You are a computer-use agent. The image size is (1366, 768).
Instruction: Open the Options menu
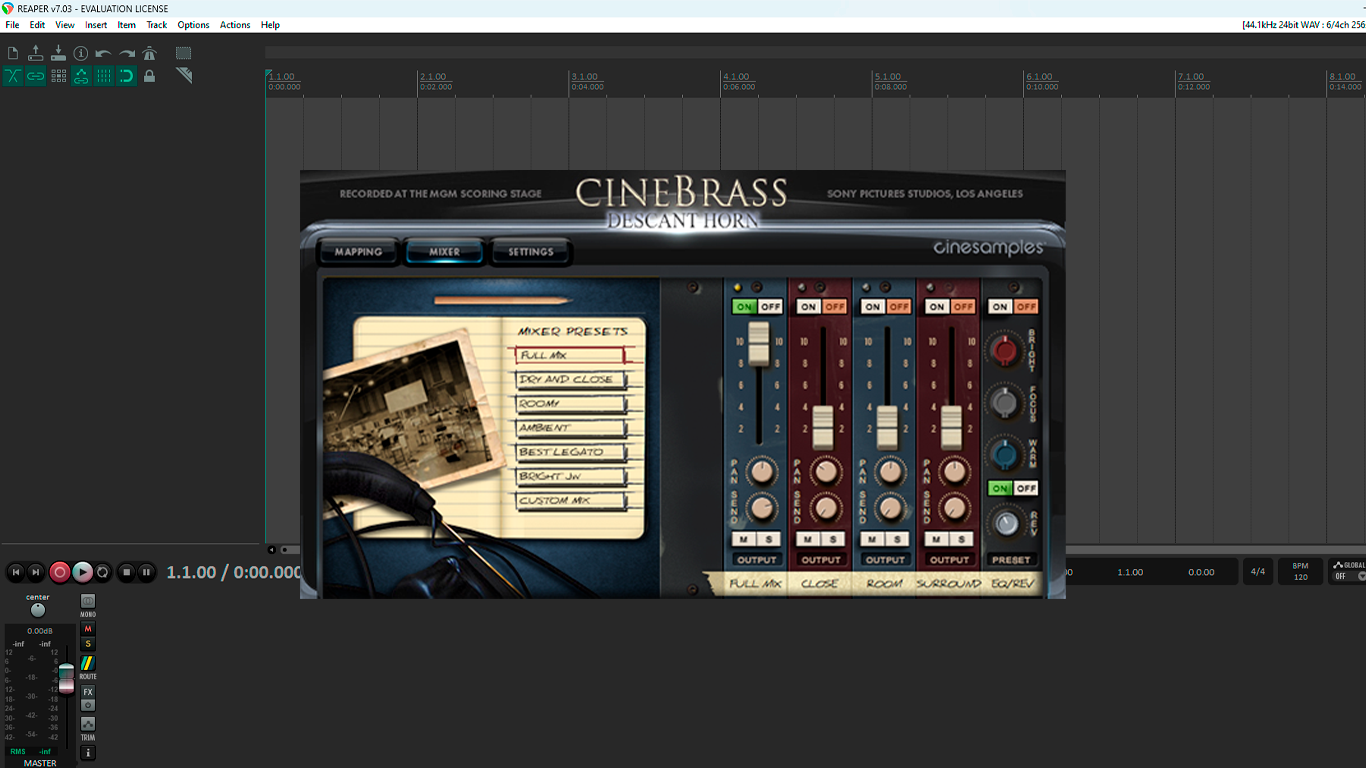[193, 25]
